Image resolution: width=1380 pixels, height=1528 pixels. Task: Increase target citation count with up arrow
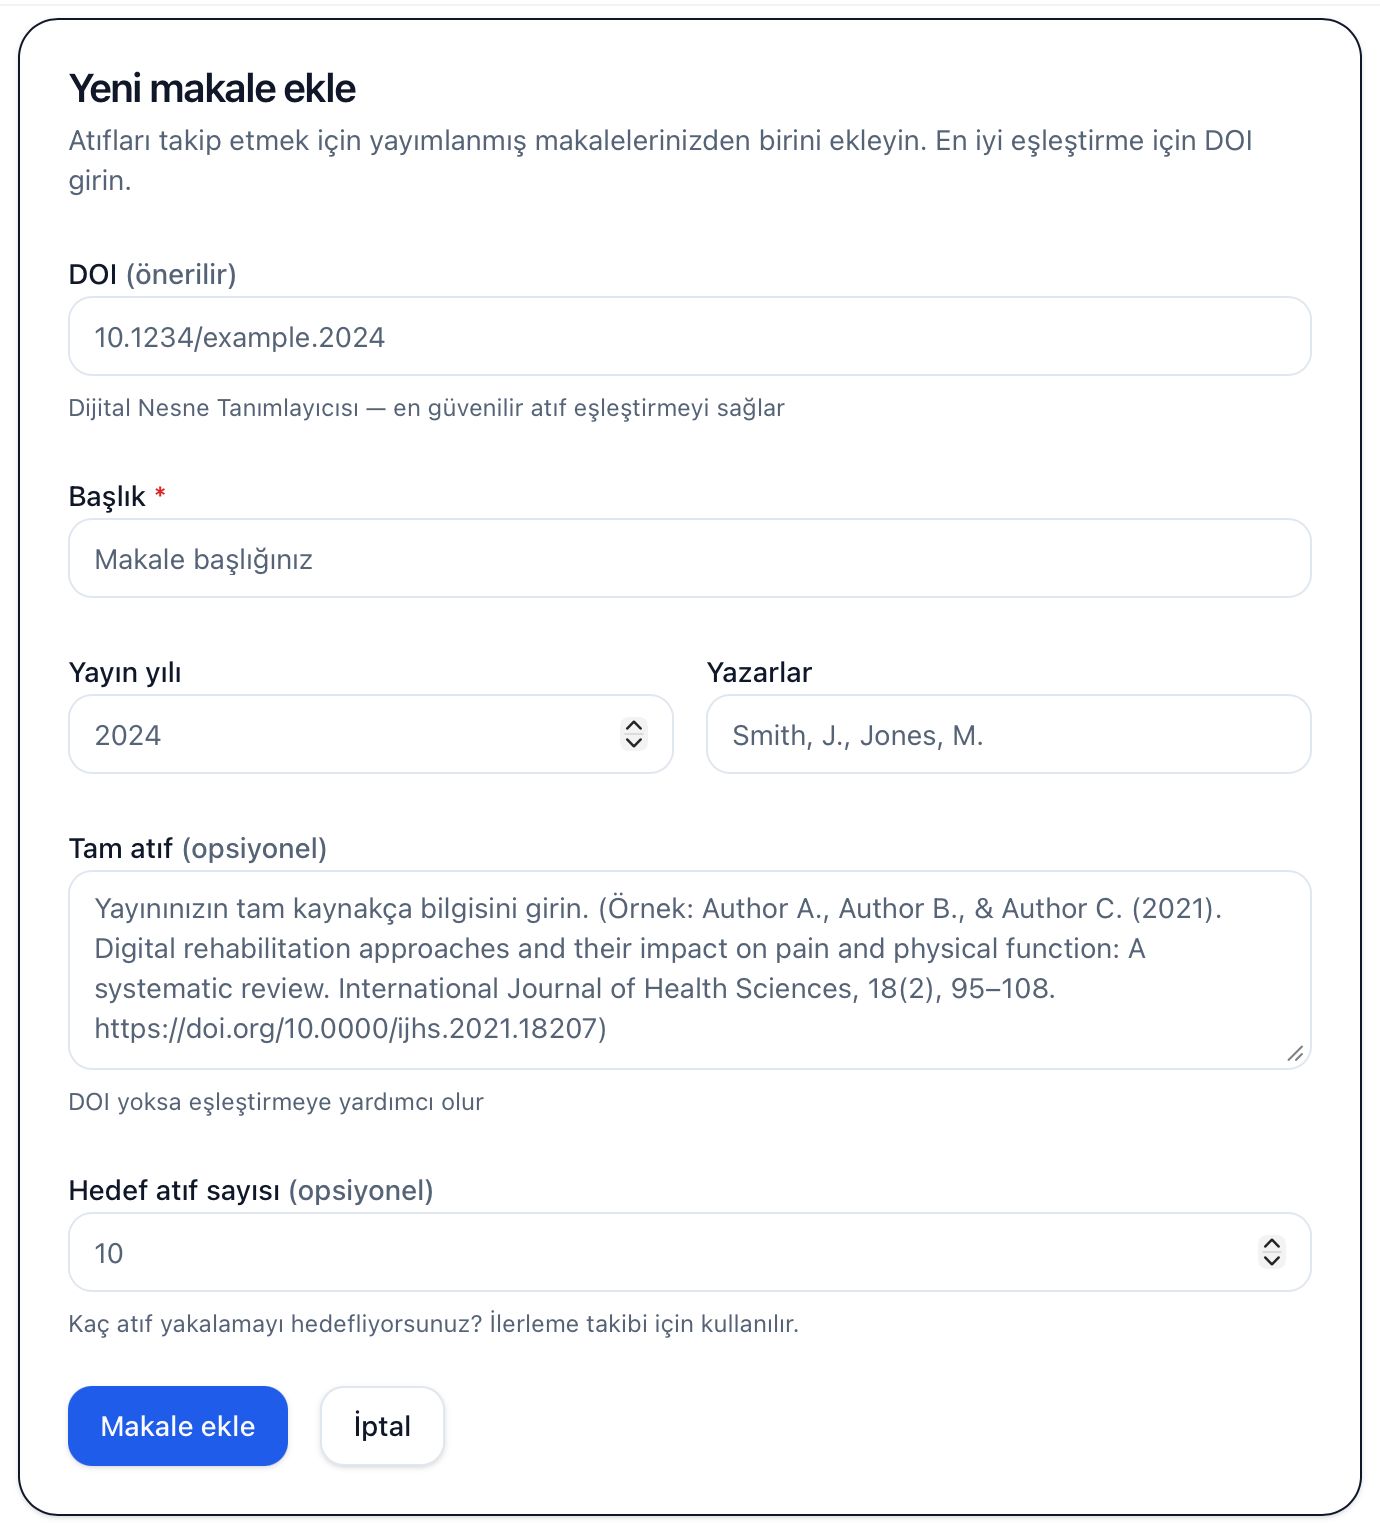[1271, 1244]
